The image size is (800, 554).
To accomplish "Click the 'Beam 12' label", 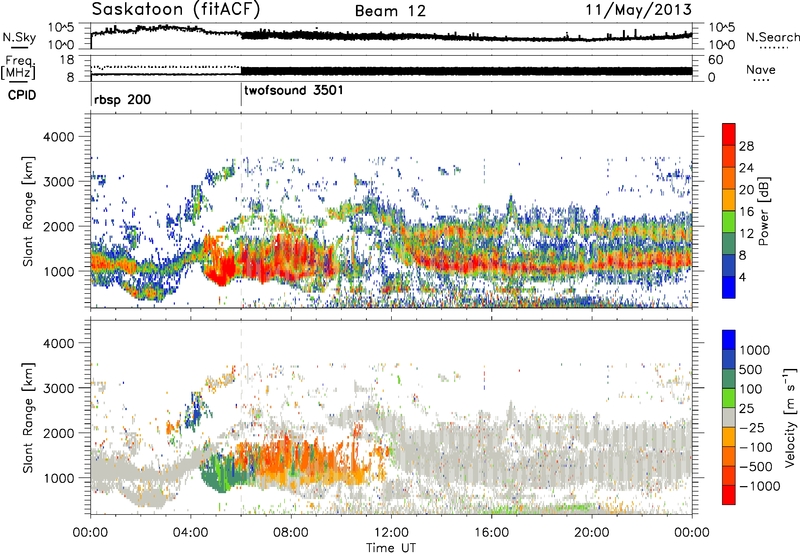I will coord(390,11).
